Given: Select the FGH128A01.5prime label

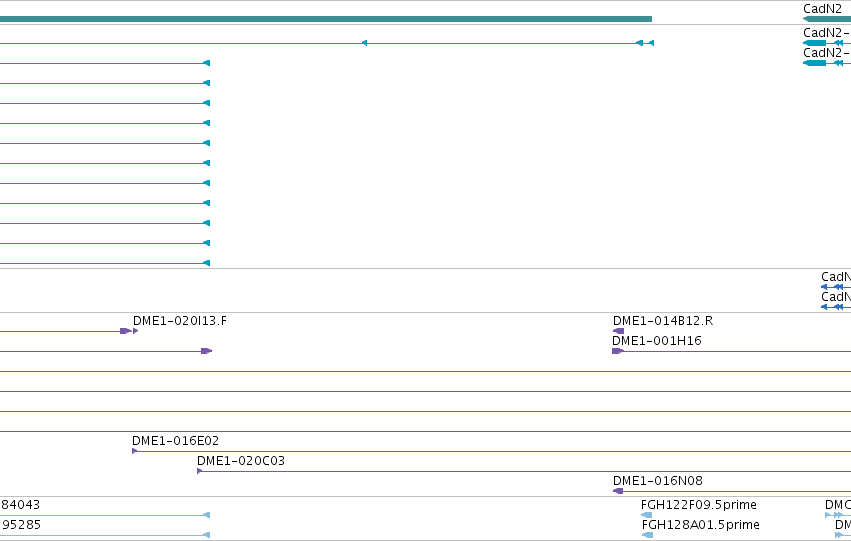Looking at the screenshot, I should pyautogui.click(x=701, y=525).
